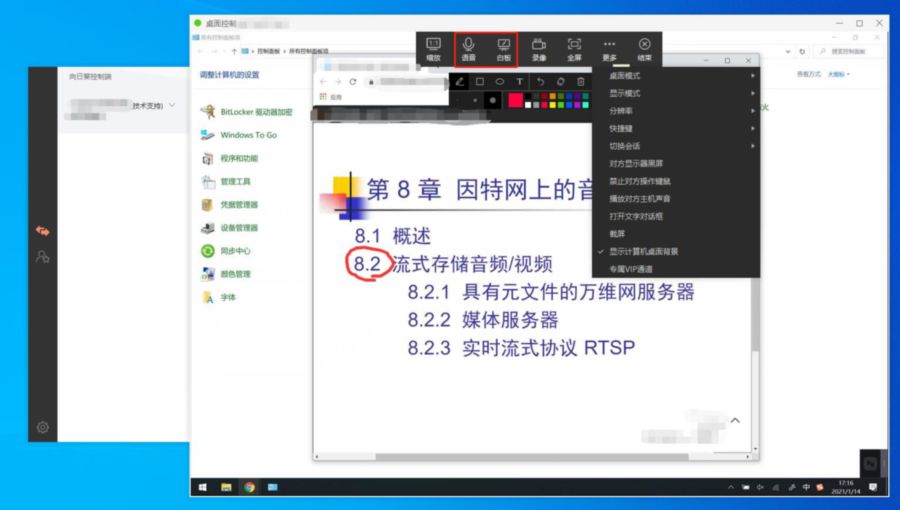Viewport: 900px width, 510px height.
Task: Click the 大图标 view-by dropdown
Action: coord(839,74)
